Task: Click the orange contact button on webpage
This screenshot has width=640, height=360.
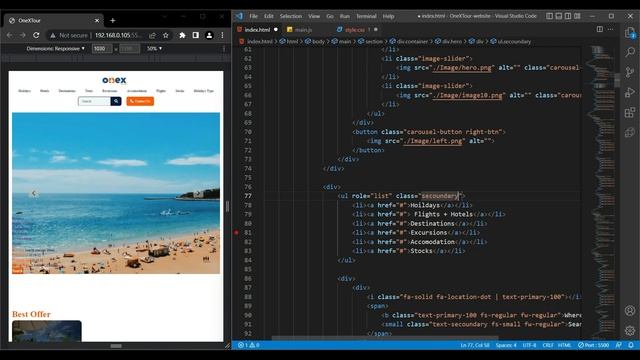Action: tap(140, 101)
